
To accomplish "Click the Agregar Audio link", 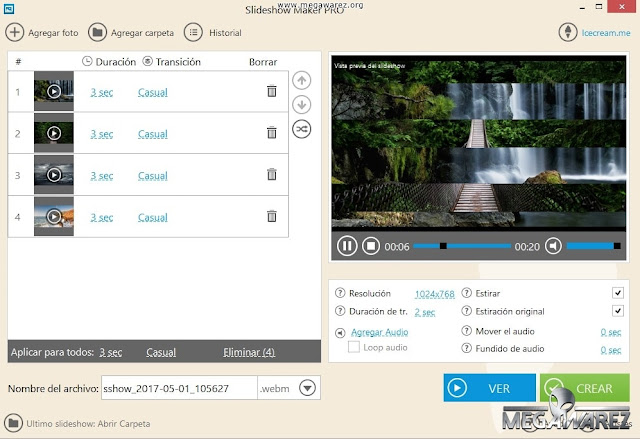I will click(380, 332).
